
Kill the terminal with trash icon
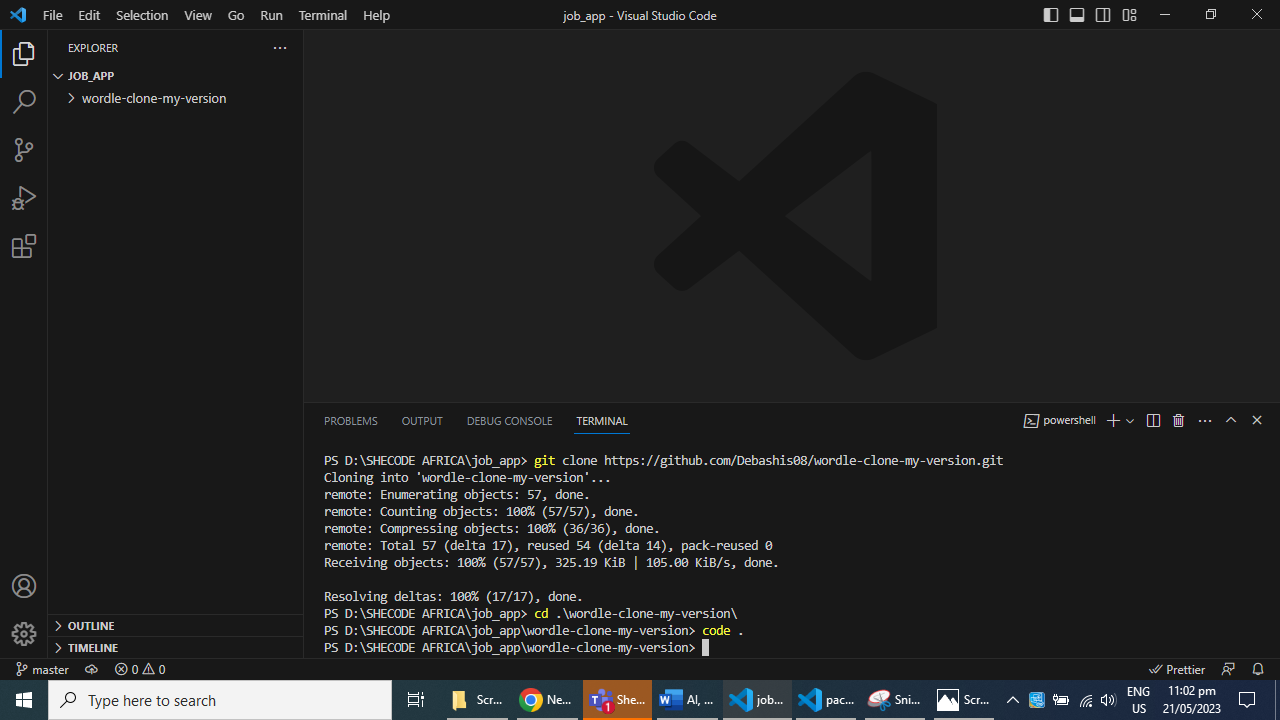click(x=1178, y=421)
